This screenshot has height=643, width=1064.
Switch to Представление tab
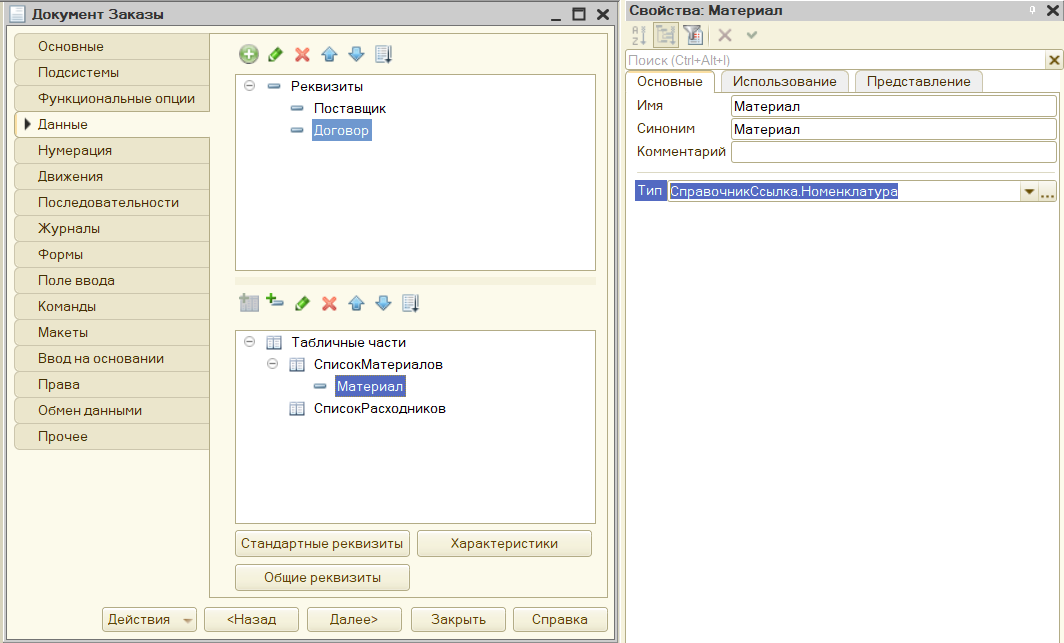point(918,81)
